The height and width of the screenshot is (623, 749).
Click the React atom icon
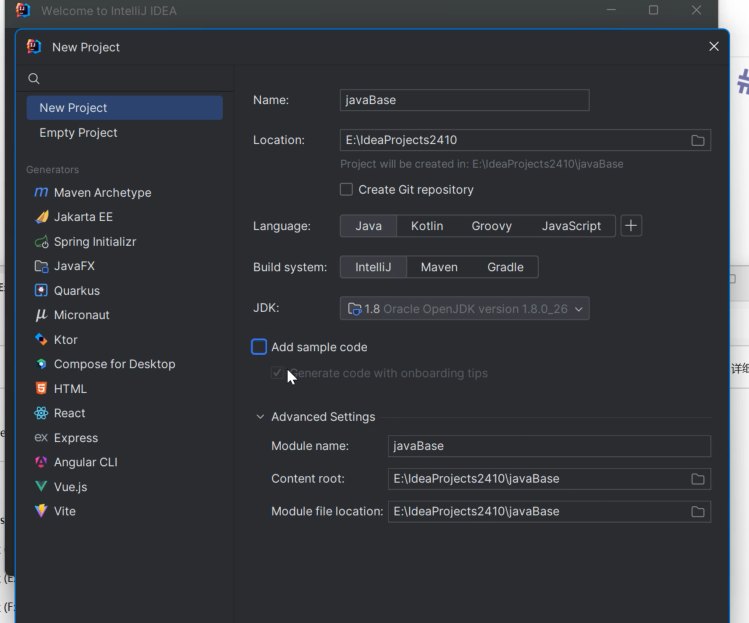(x=41, y=413)
